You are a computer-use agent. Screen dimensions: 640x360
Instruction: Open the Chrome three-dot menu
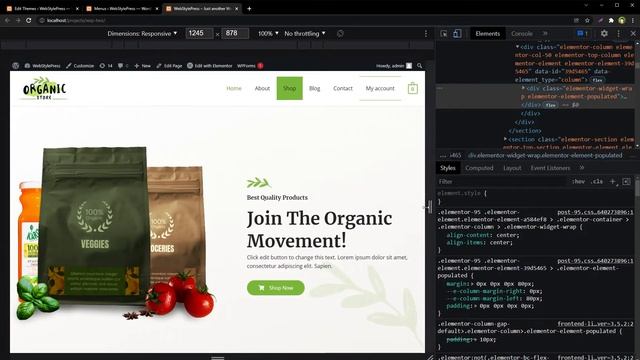click(633, 20)
